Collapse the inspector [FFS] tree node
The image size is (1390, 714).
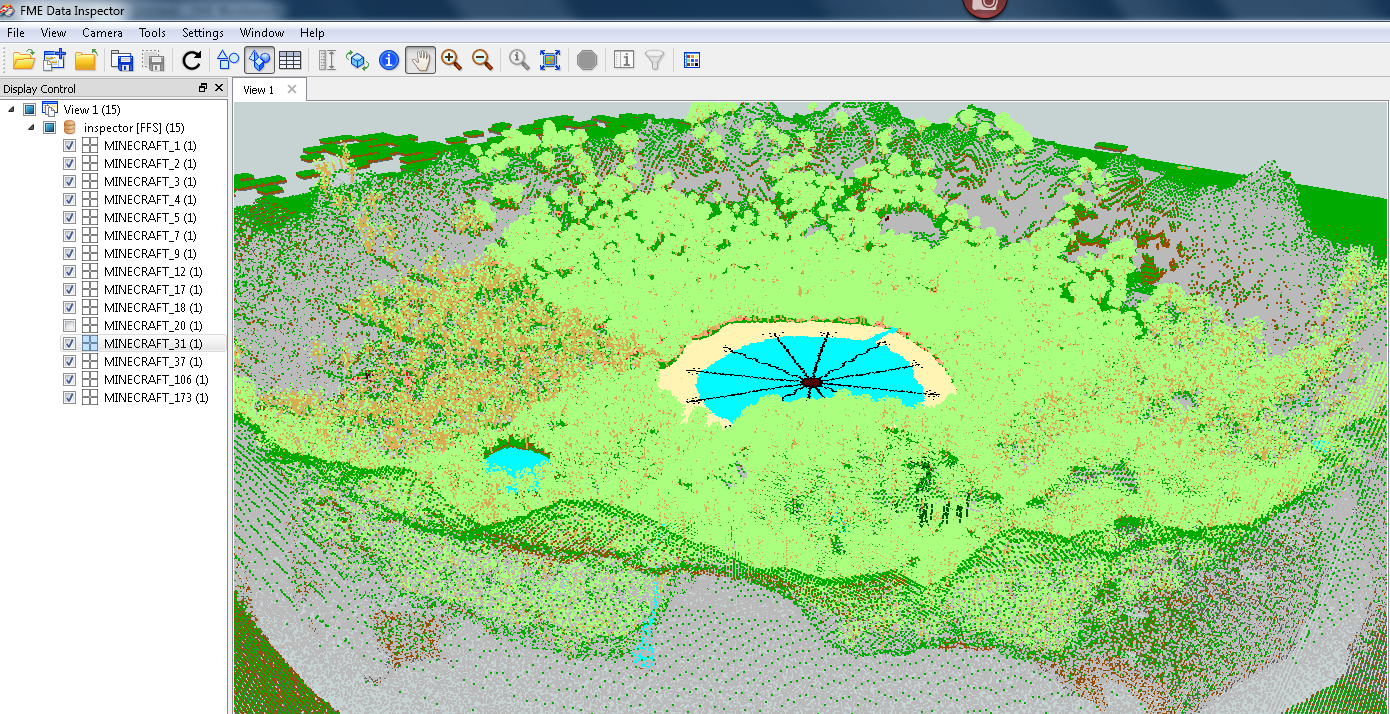[x=30, y=127]
